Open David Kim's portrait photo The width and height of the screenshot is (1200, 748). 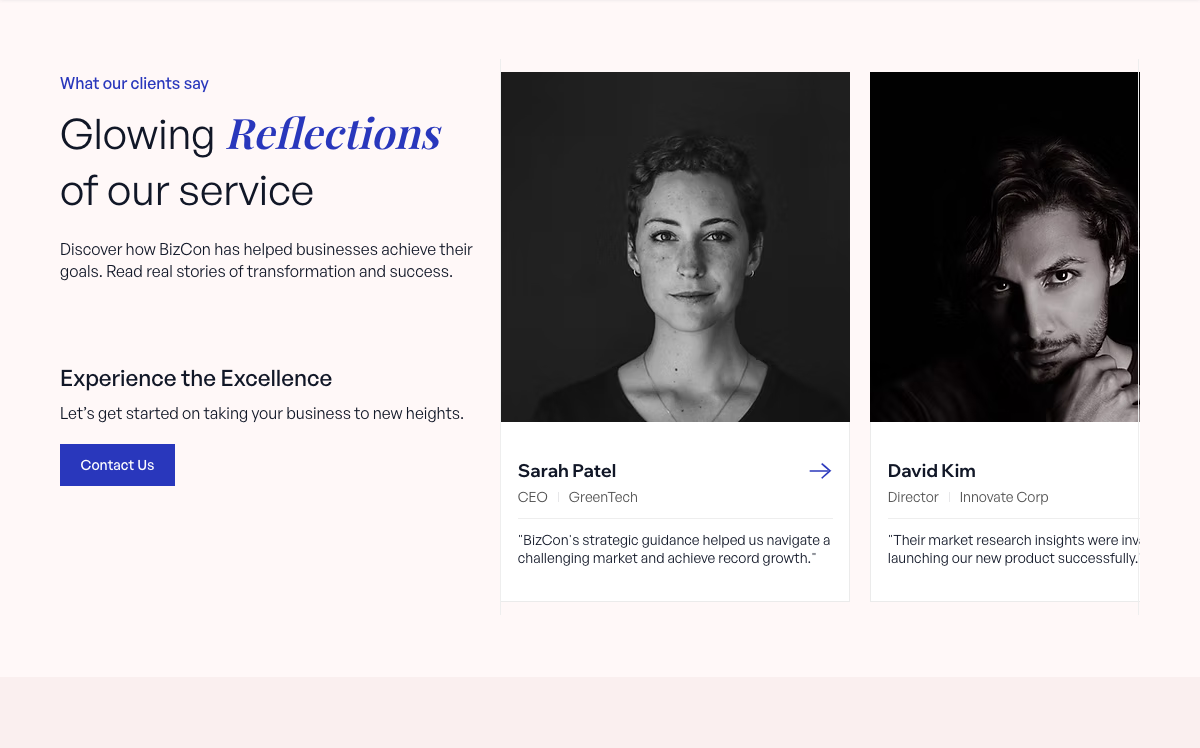pyautogui.click(x=1004, y=247)
